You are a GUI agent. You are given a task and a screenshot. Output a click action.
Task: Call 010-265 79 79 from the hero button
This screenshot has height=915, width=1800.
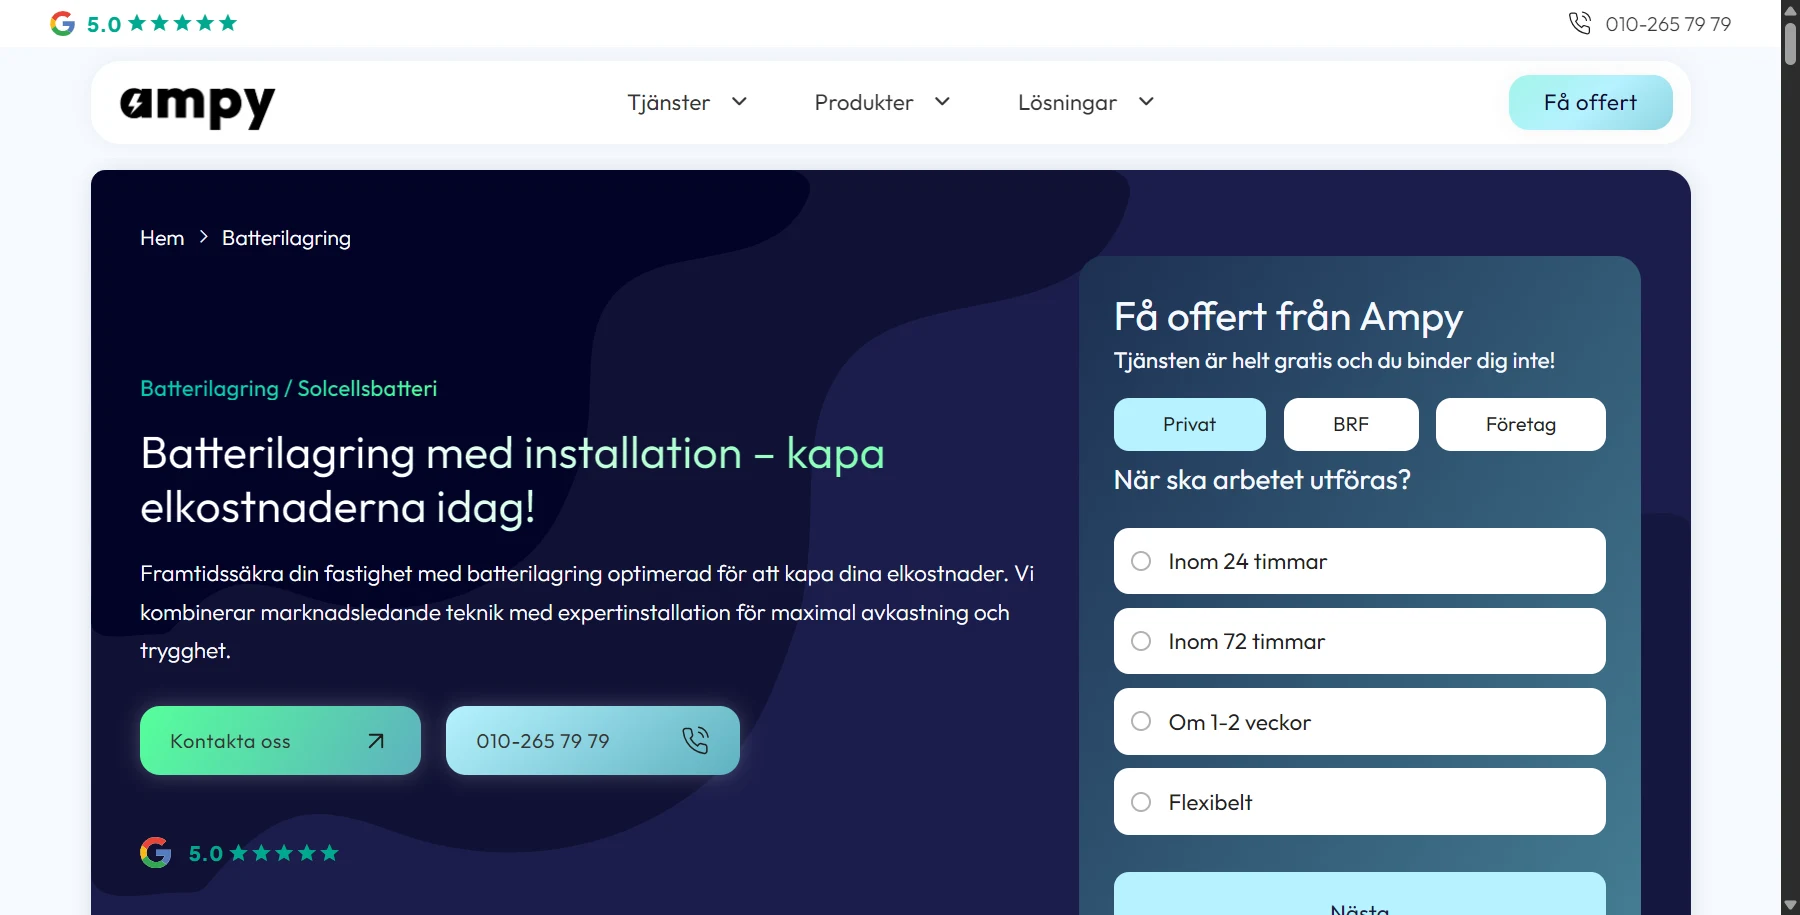tap(592, 740)
